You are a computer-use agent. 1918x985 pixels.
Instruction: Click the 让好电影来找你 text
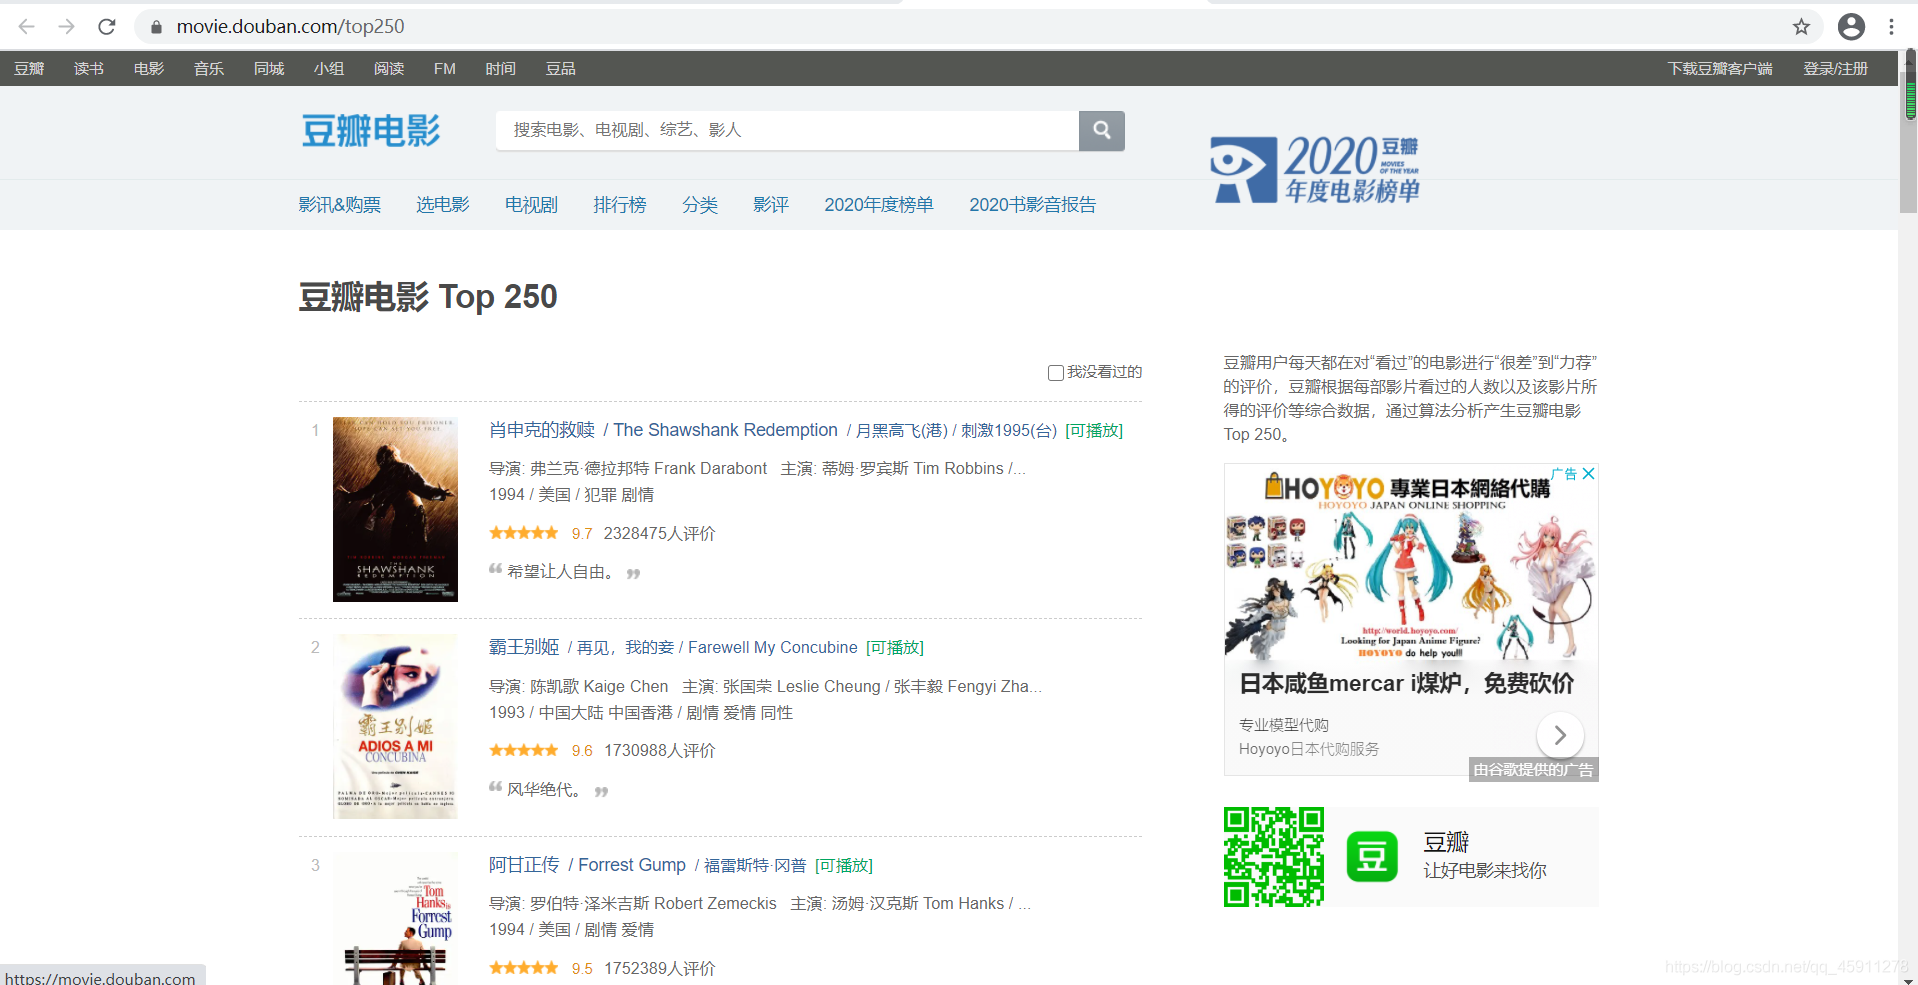point(1485,871)
